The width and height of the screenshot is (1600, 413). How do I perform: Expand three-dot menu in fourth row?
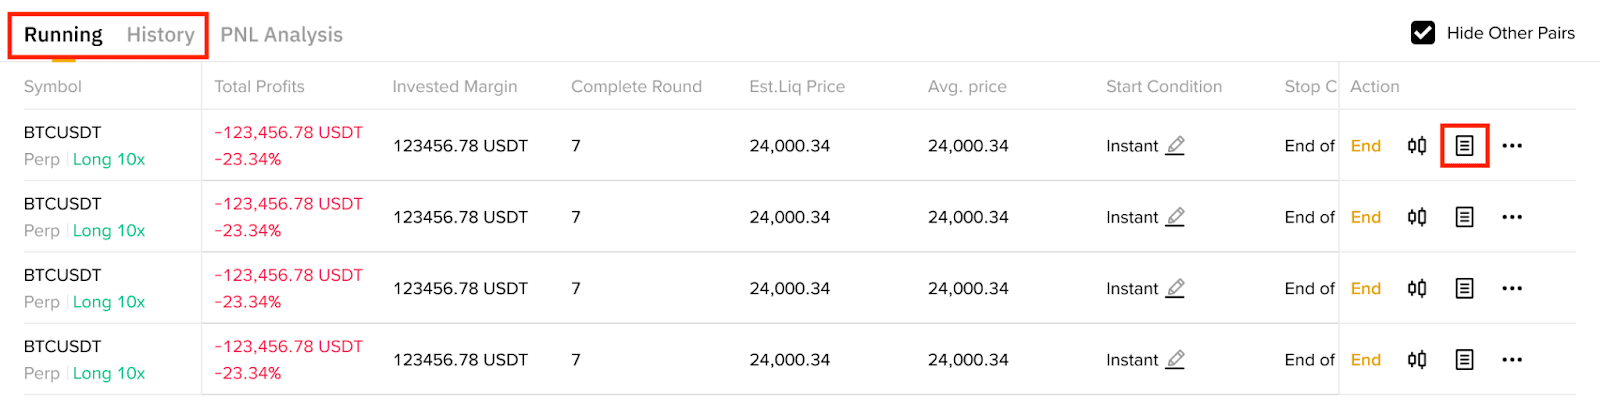[x=1512, y=360]
